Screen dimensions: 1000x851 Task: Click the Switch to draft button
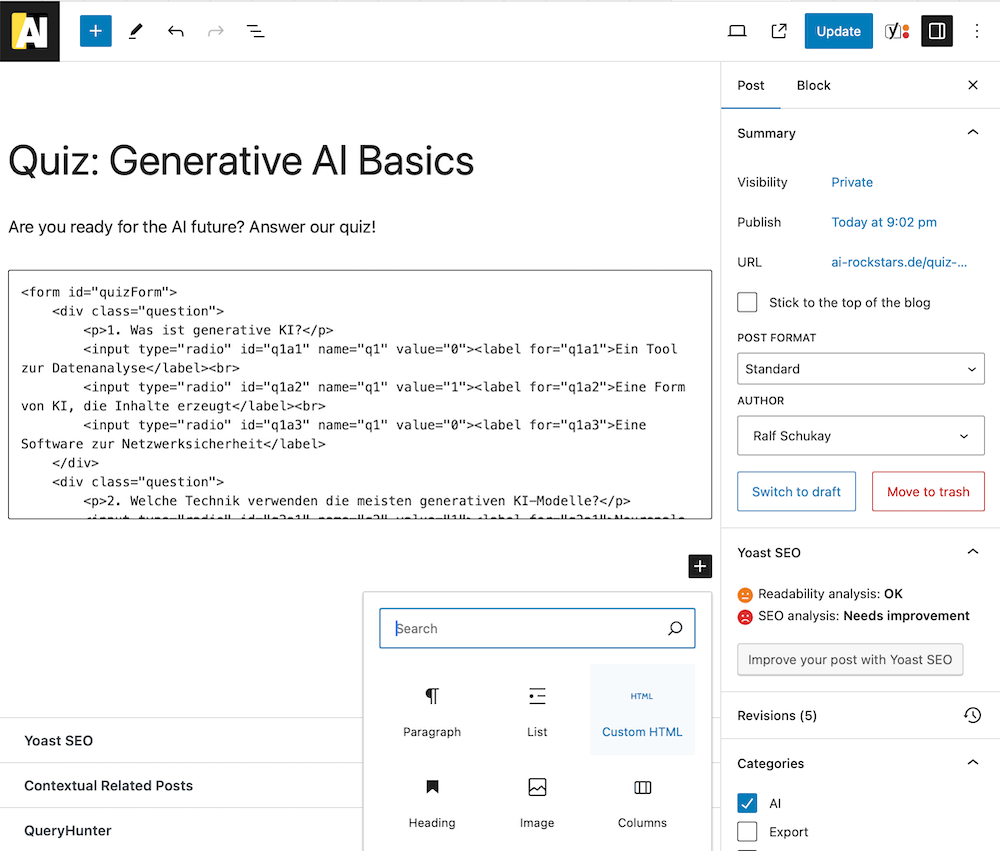pyautogui.click(x=796, y=492)
